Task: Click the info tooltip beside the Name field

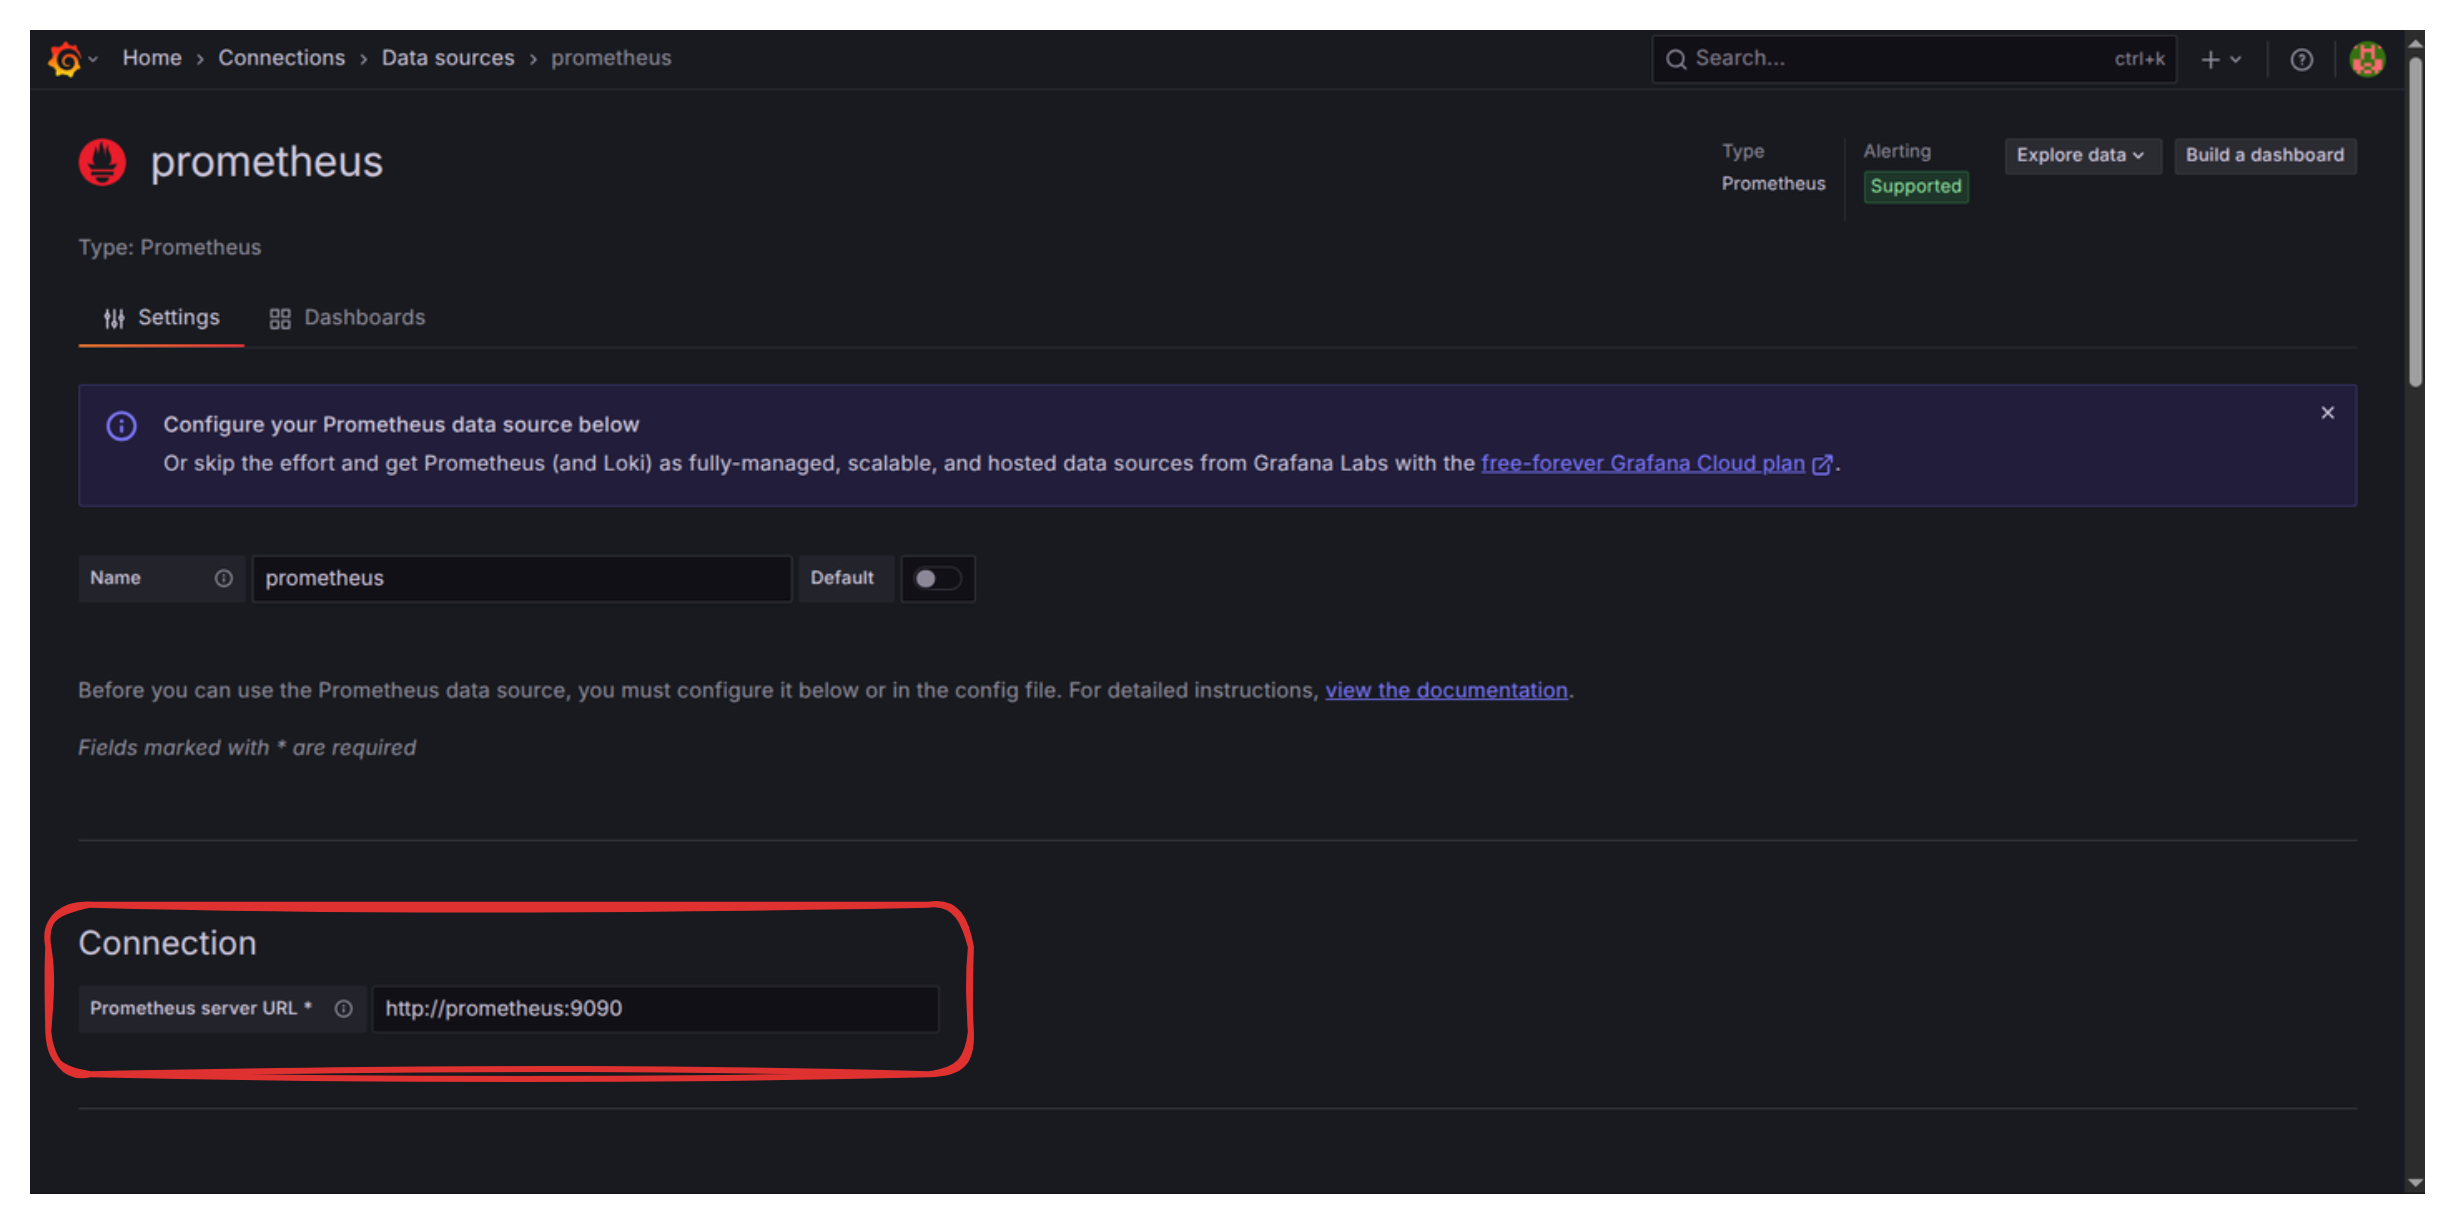Action: click(223, 578)
